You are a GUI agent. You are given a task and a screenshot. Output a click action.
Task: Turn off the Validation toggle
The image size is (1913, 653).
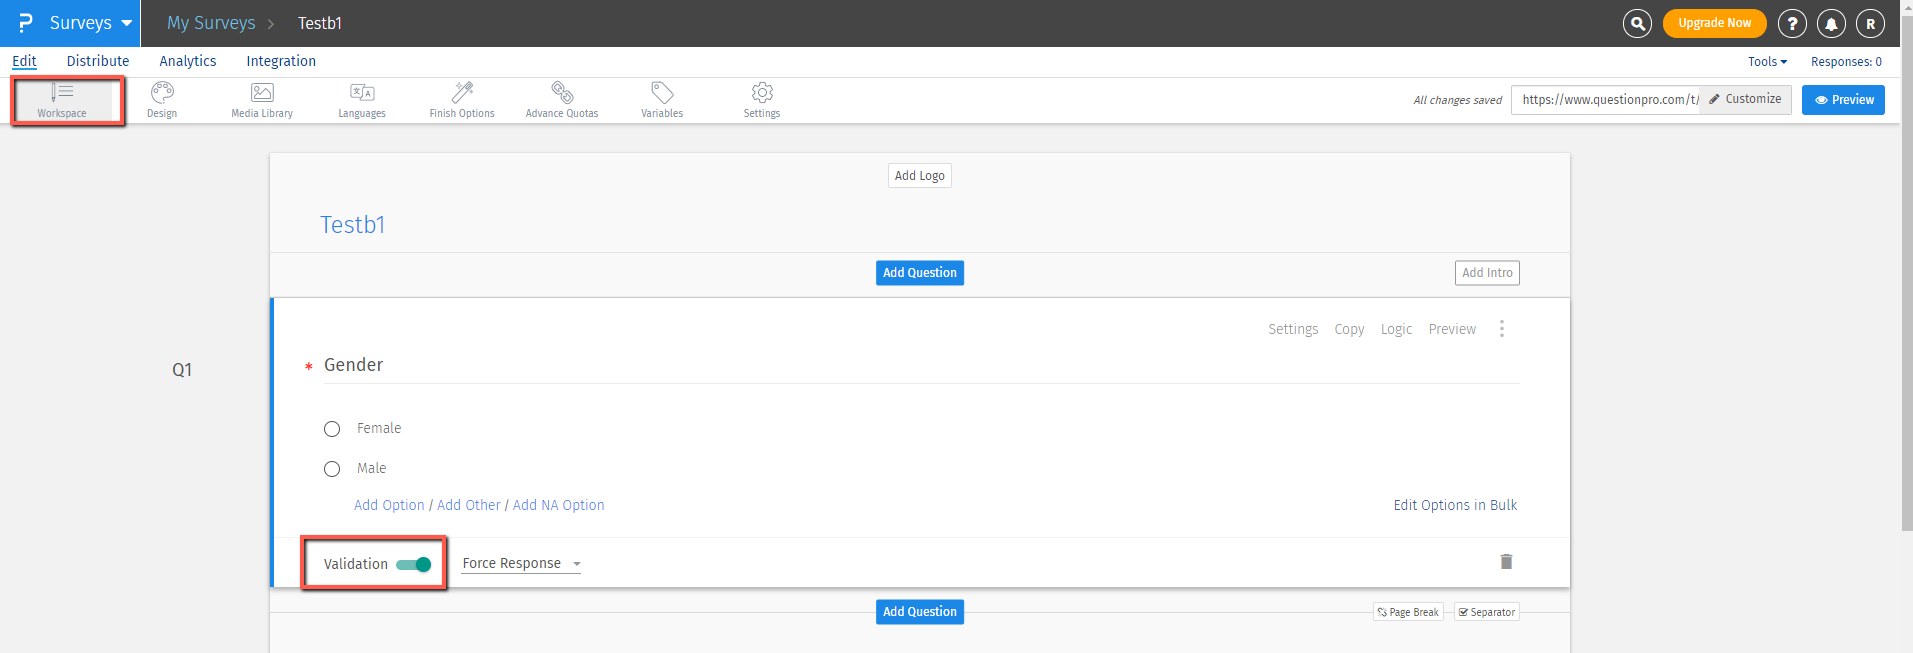coord(414,565)
